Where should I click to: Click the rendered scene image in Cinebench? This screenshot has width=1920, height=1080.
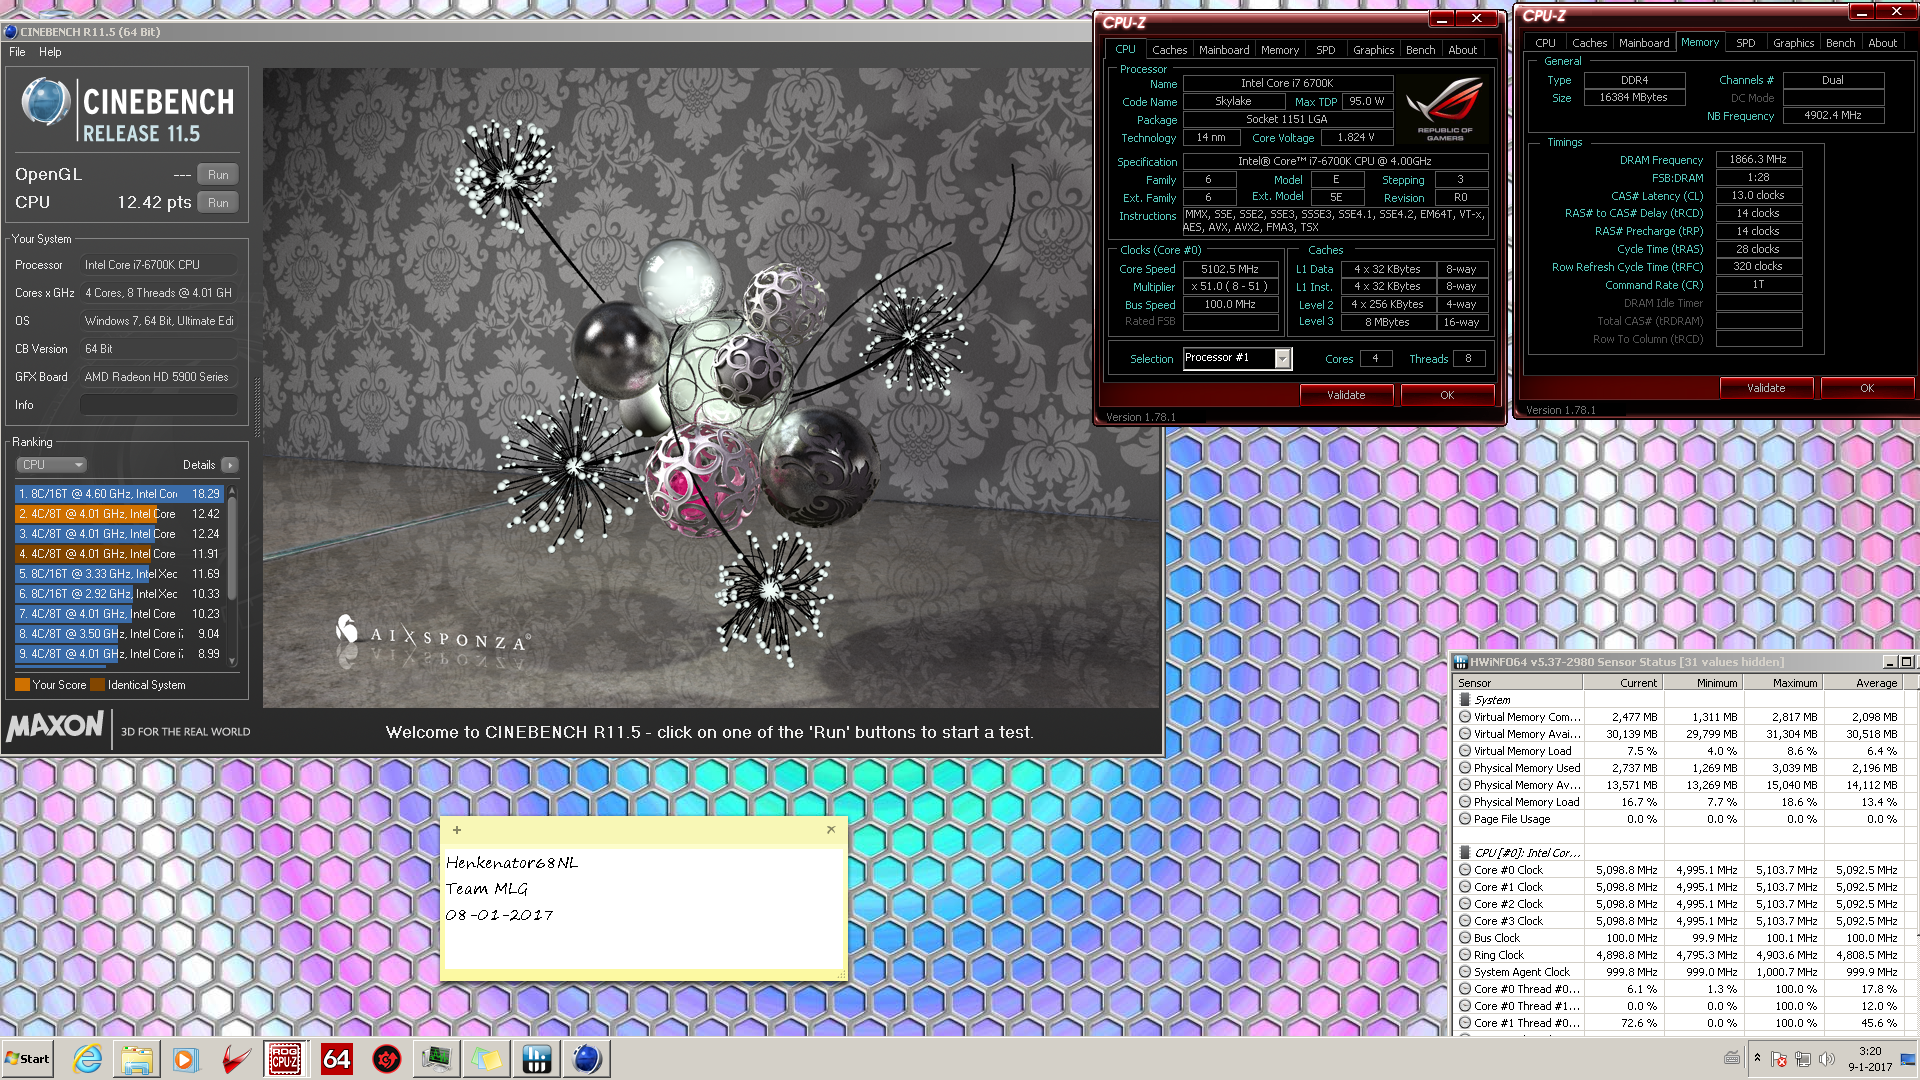click(x=711, y=388)
